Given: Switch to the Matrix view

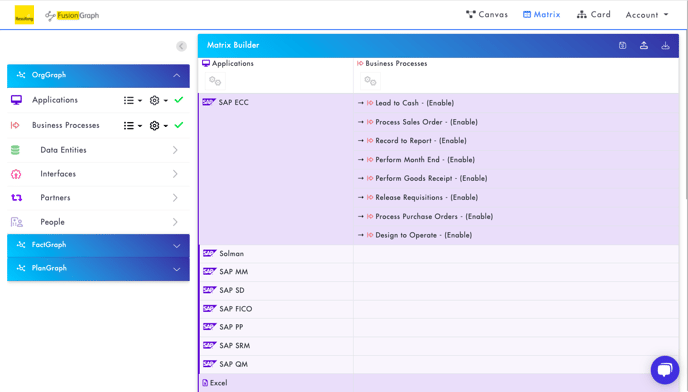Looking at the screenshot, I should click(x=541, y=14).
